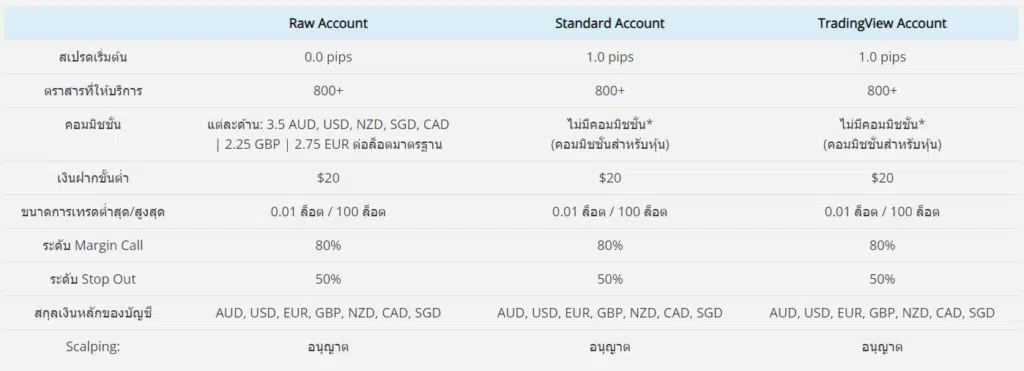Click the เงินฝากขั้นต่ำ row label

click(93, 178)
